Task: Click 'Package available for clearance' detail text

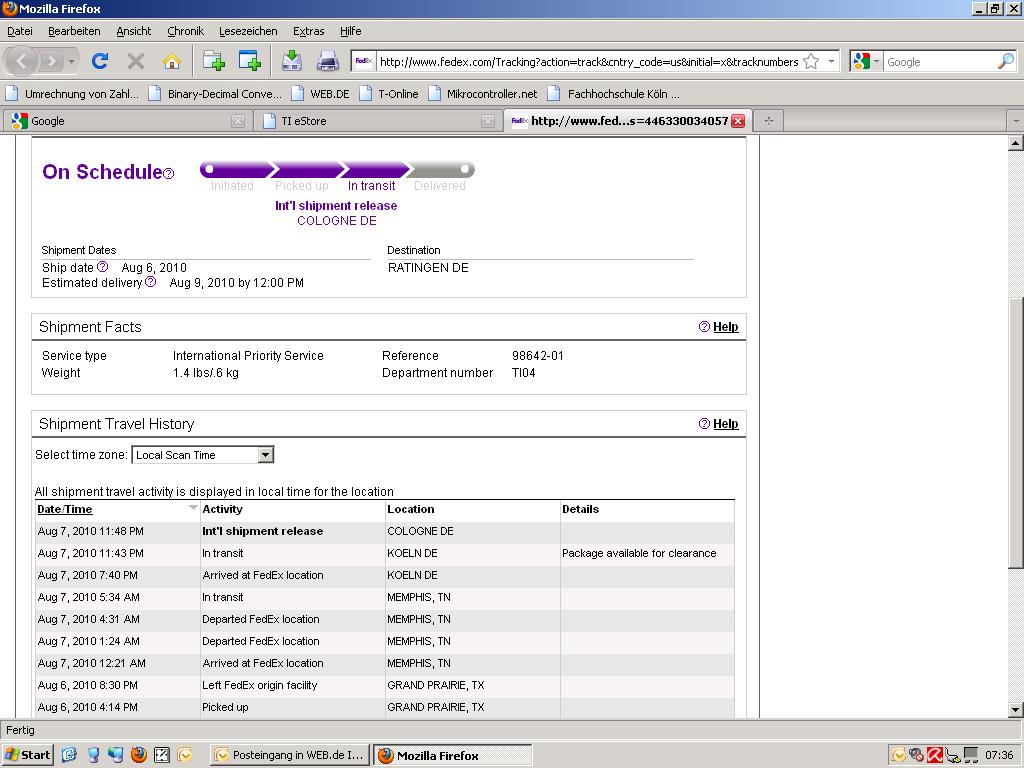Action: 639,553
